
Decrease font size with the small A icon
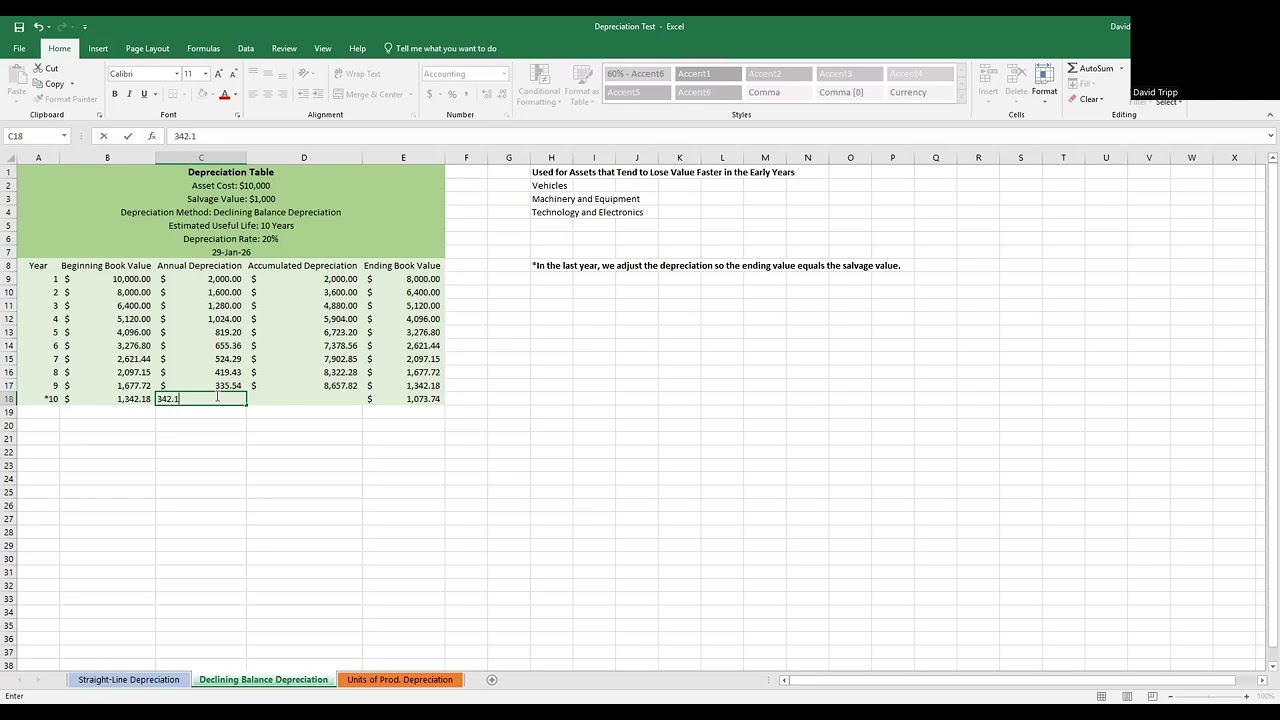[x=233, y=74]
